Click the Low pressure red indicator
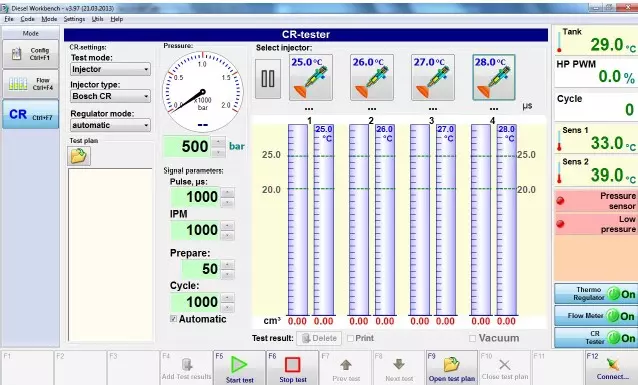The image size is (638, 385). 560,224
